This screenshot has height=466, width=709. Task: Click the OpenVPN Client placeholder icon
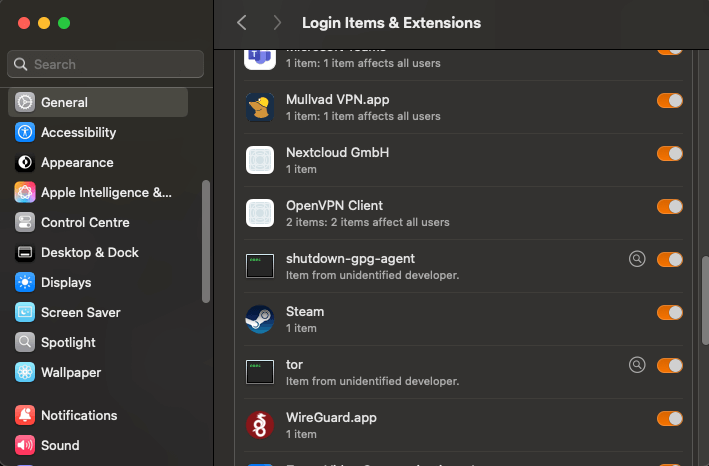click(260, 213)
